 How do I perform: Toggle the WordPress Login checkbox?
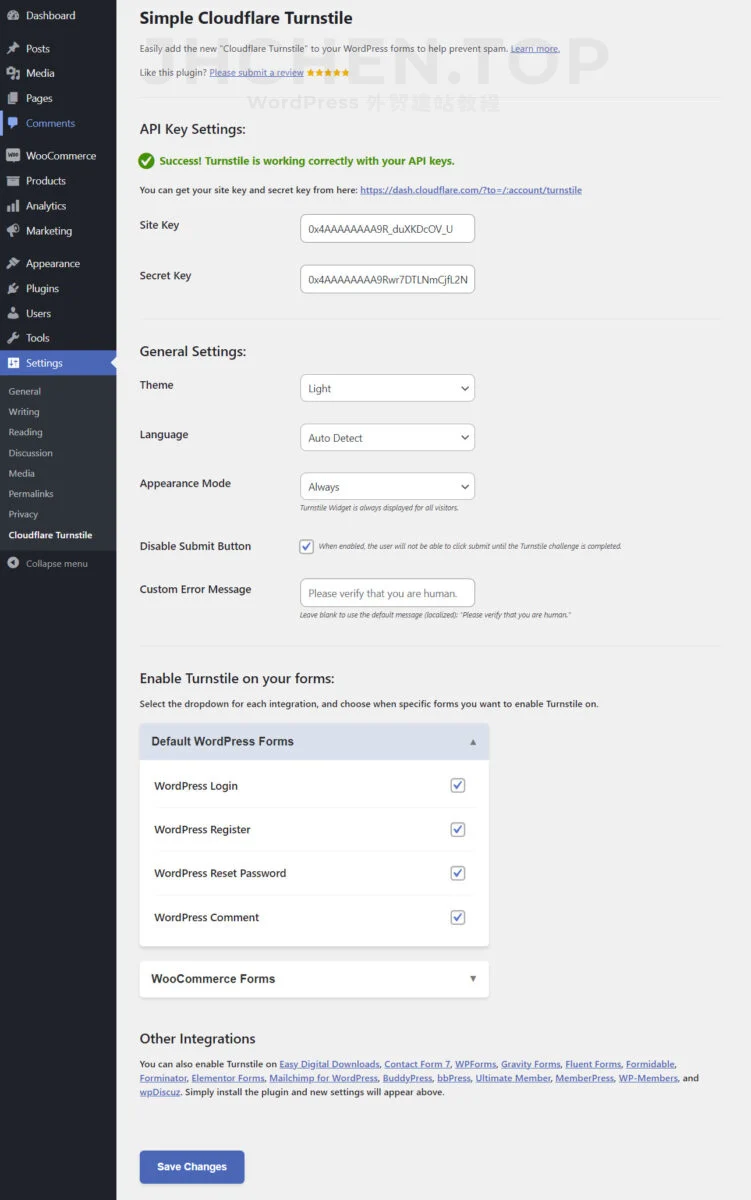[458, 786]
